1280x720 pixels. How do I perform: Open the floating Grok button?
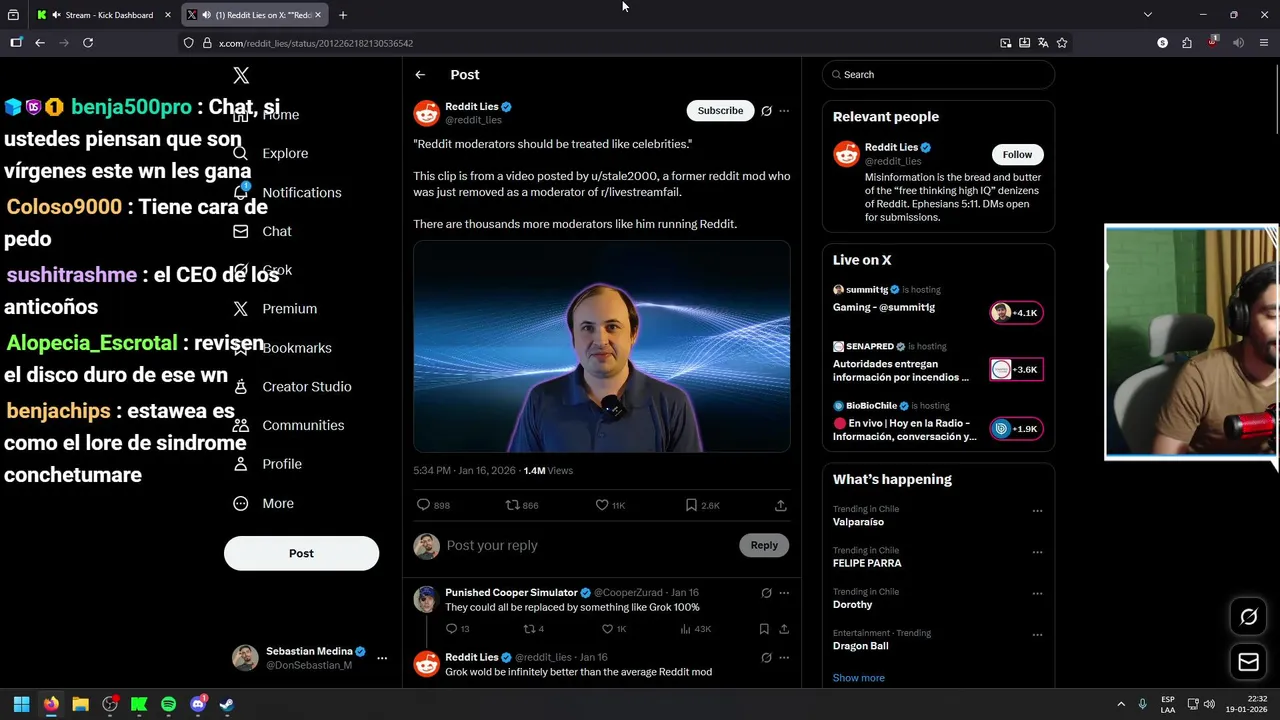tap(1248, 617)
